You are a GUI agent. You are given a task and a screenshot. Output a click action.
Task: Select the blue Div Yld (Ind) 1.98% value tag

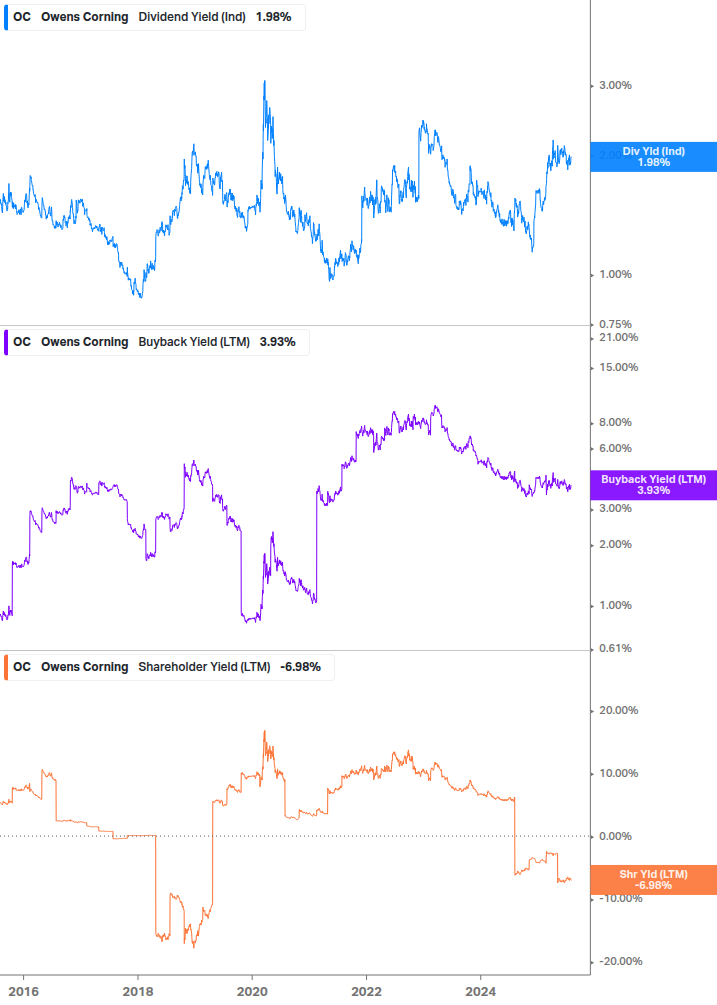click(x=654, y=157)
